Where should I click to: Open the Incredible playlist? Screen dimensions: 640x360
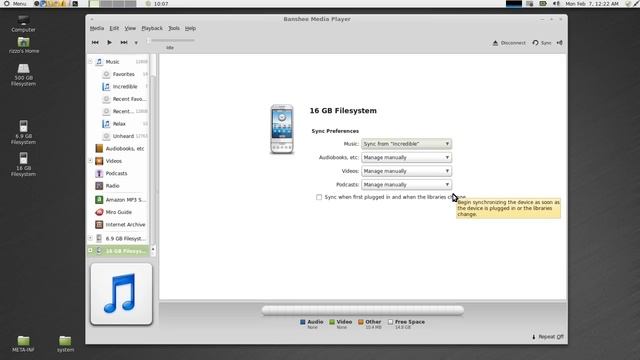point(124,87)
